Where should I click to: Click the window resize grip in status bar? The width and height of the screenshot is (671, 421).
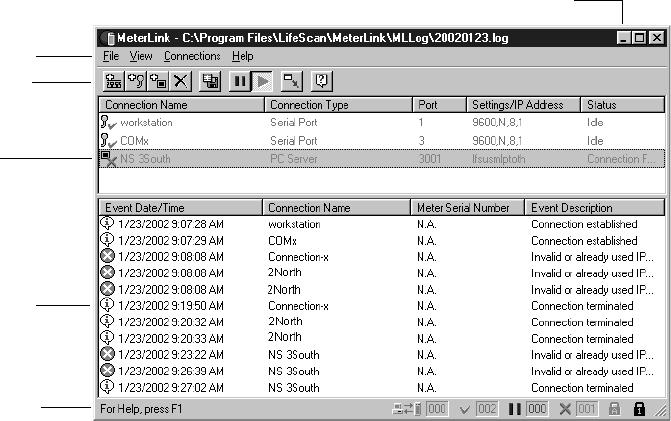[660, 411]
